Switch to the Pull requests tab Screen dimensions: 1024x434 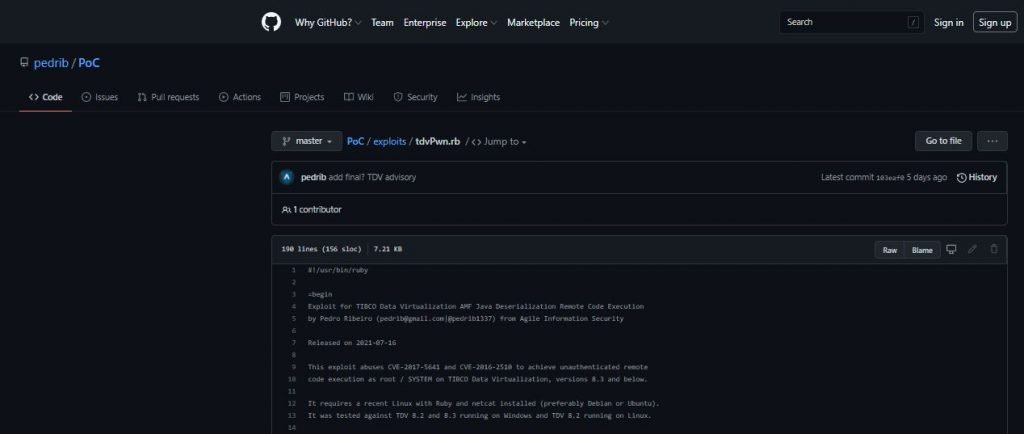(x=168, y=97)
